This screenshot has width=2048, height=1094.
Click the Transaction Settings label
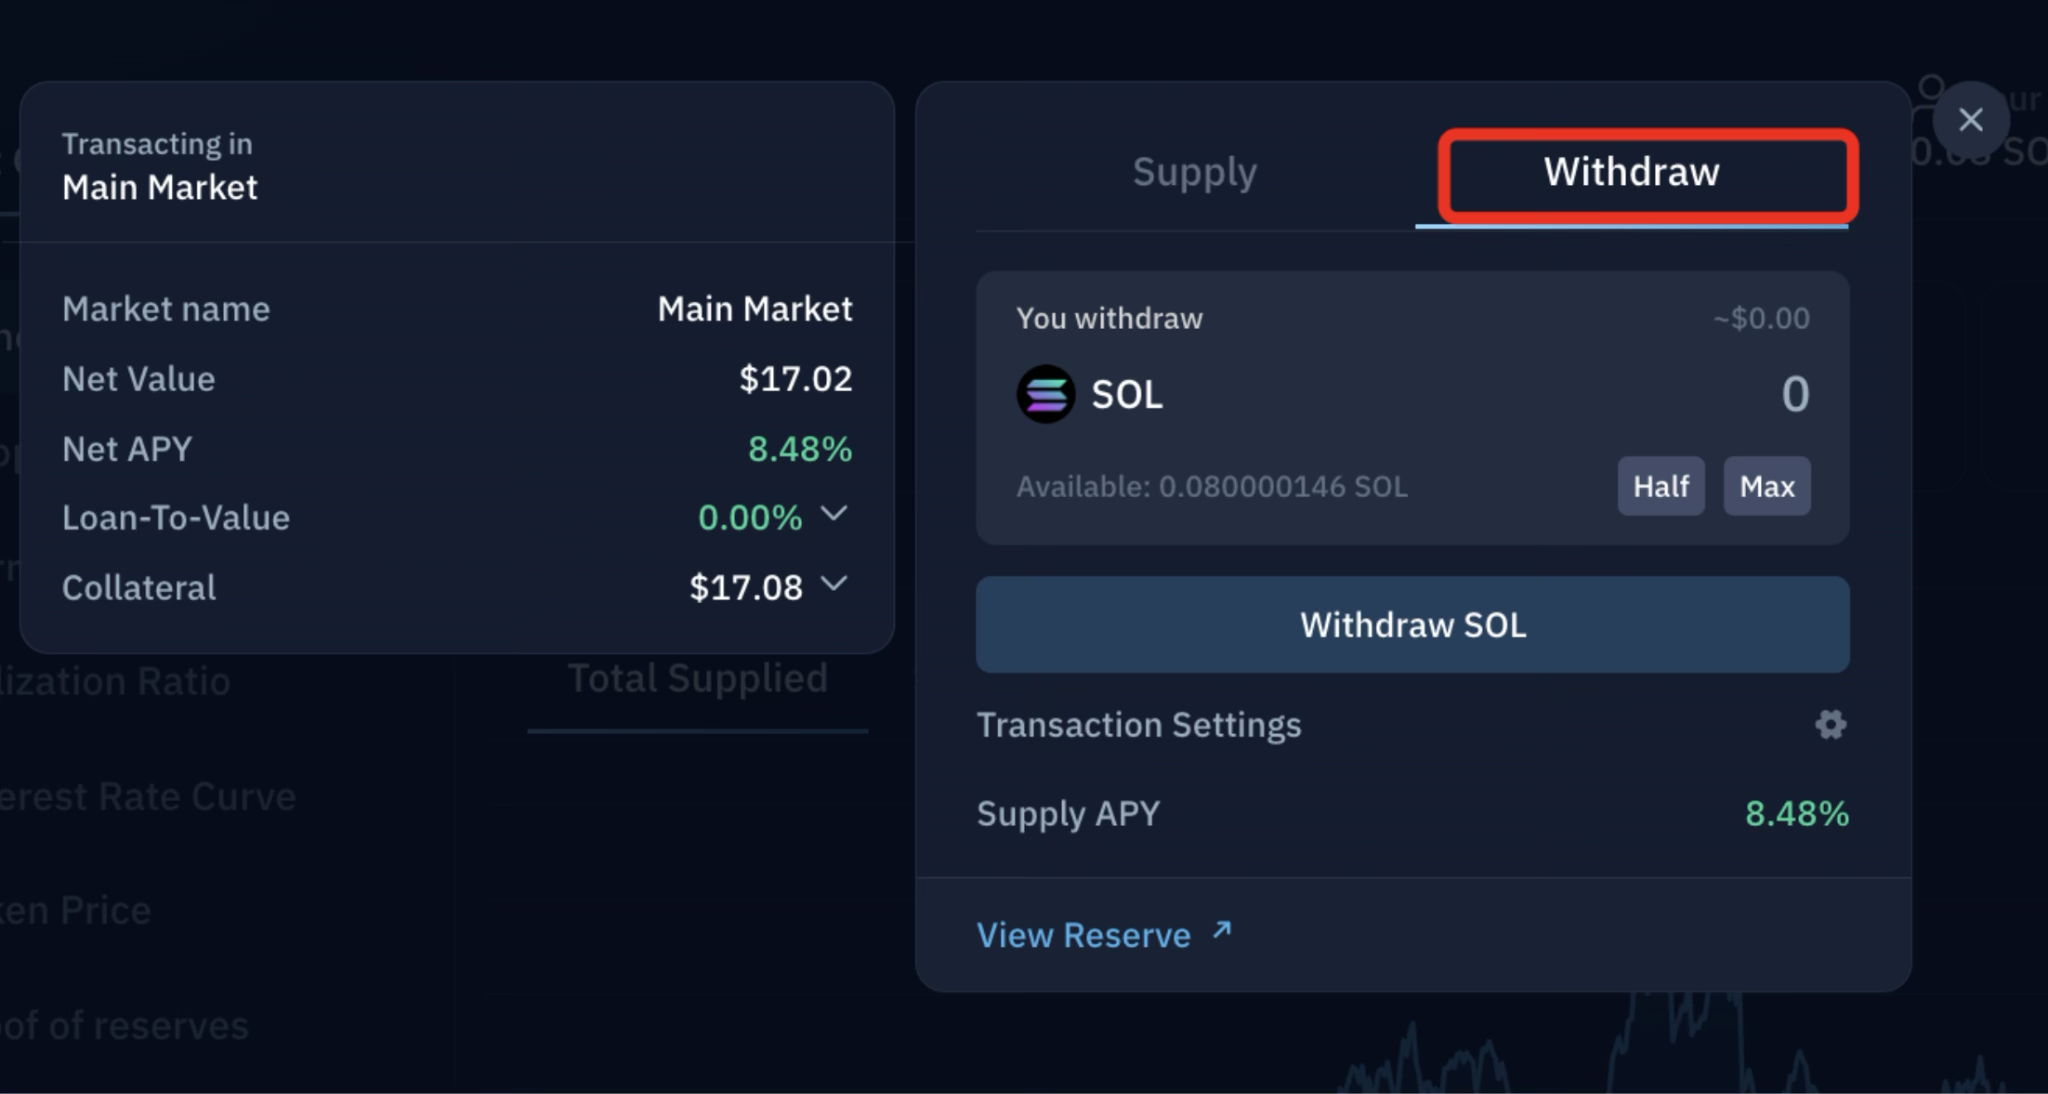click(1138, 725)
